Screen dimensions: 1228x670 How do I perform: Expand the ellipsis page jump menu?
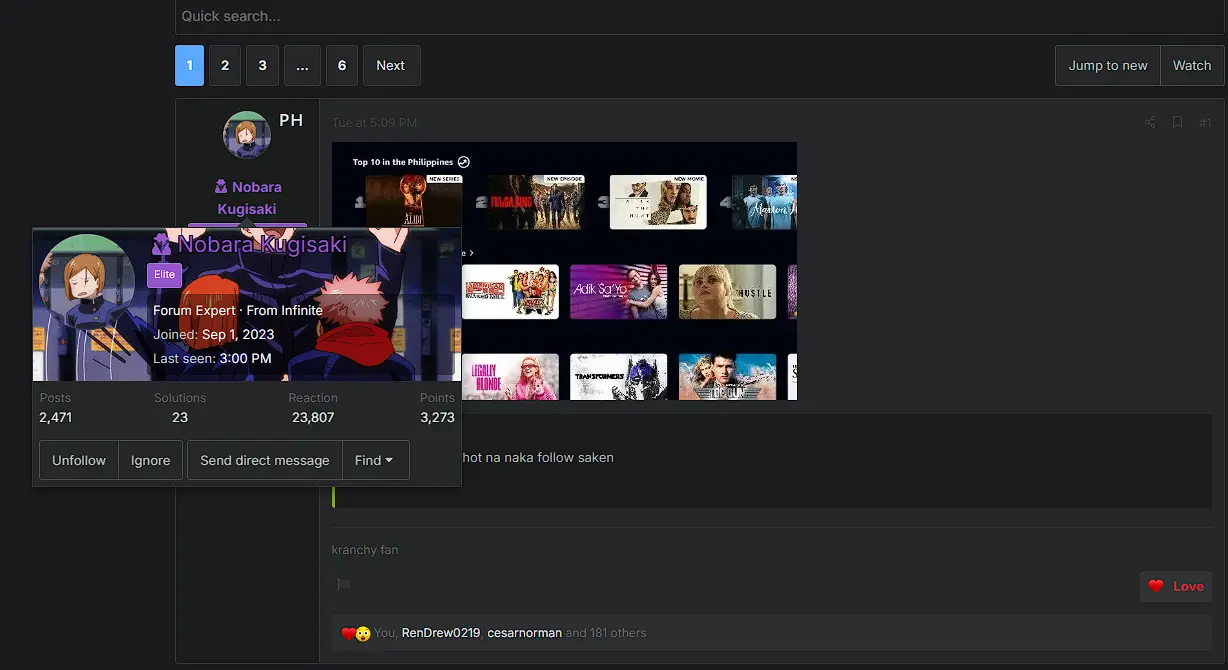coord(302,65)
